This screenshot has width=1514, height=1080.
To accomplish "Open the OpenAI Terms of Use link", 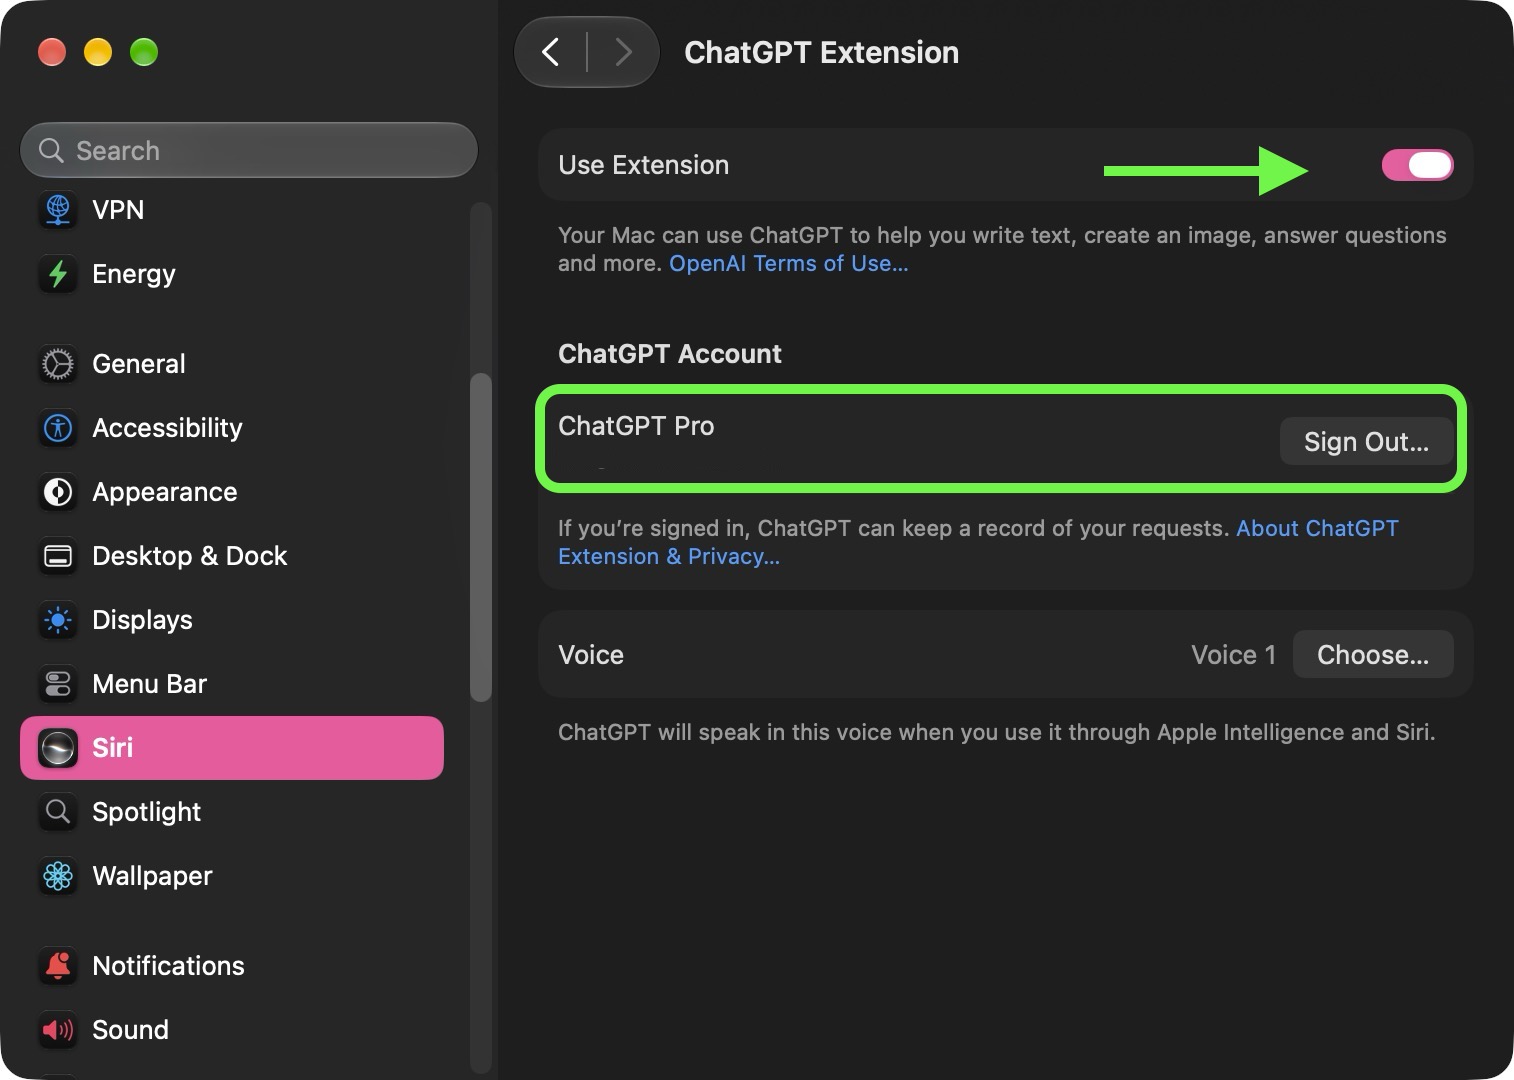I will pyautogui.click(x=789, y=264).
